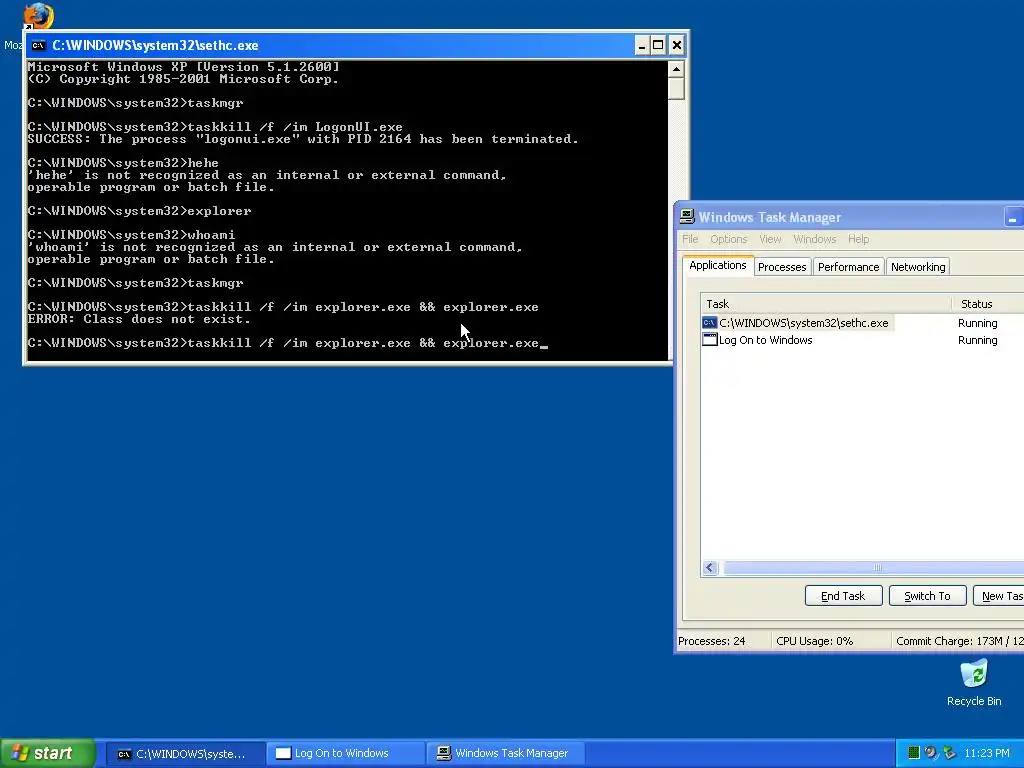Click the cmd window vertical scroll thumb
1024x768 pixels.
click(676, 88)
